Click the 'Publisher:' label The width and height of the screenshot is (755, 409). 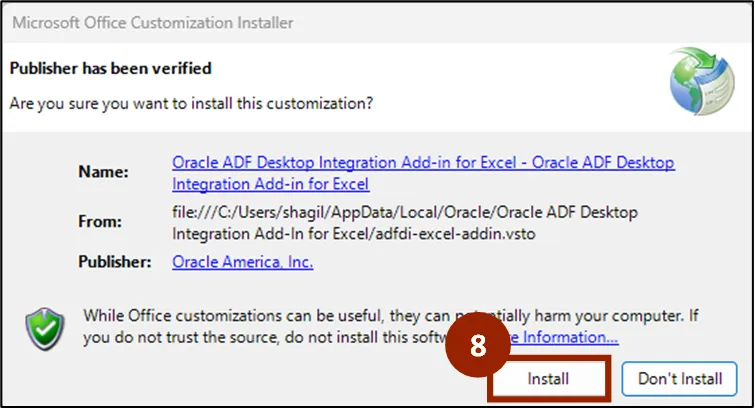click(114, 262)
